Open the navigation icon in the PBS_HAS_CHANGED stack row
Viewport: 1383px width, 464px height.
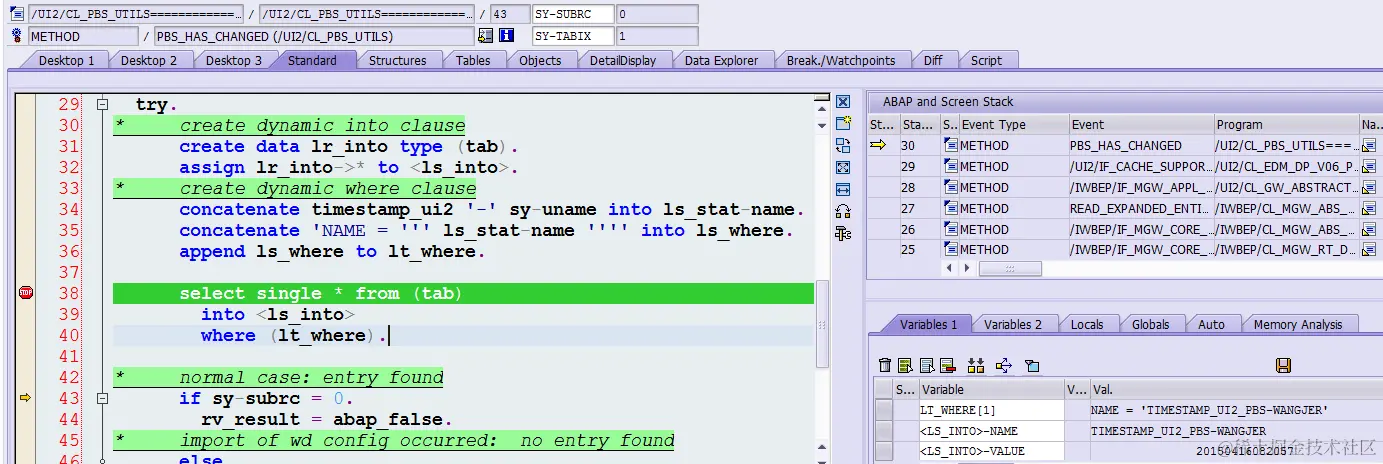point(1369,146)
